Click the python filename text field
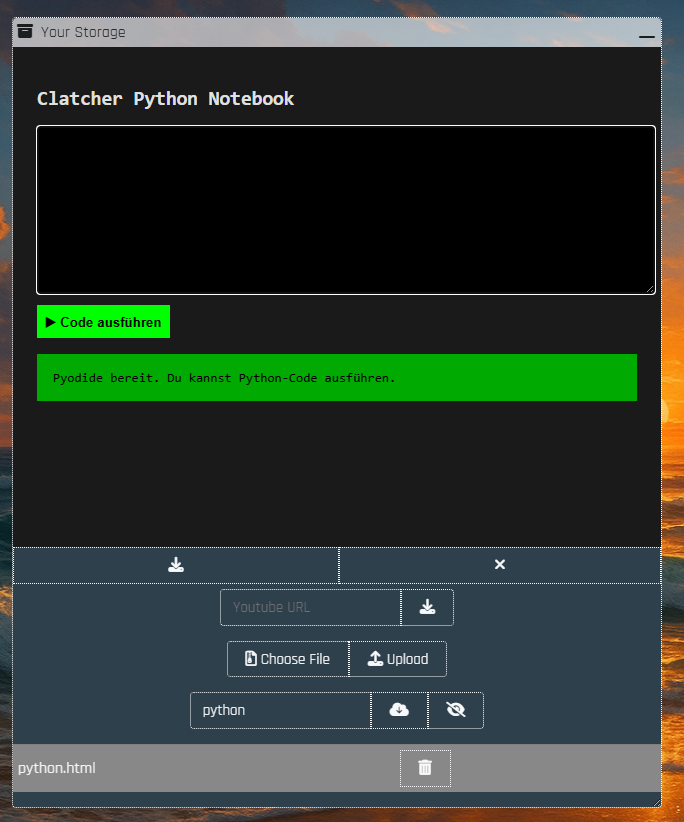This screenshot has width=684, height=822. pos(281,710)
